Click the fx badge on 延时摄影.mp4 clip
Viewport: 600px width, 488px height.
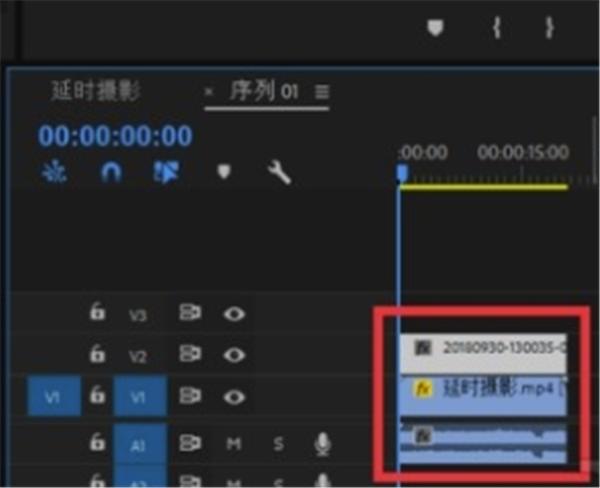pyautogui.click(x=422, y=389)
